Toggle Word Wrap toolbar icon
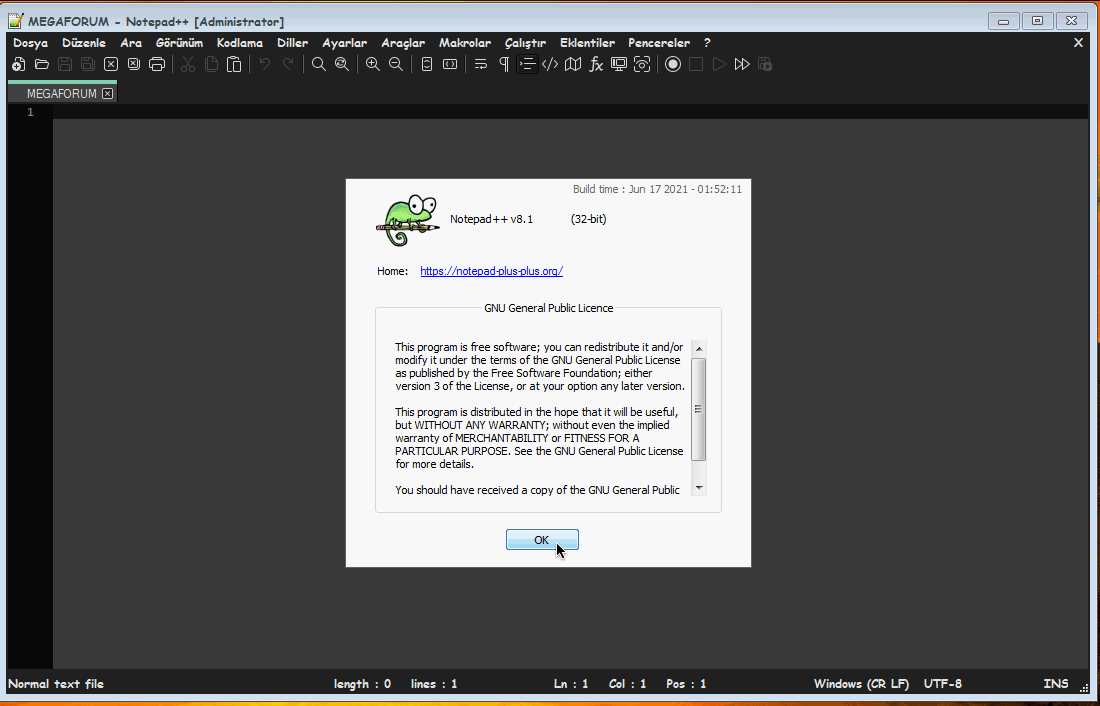The height and width of the screenshot is (706, 1100). (x=481, y=65)
